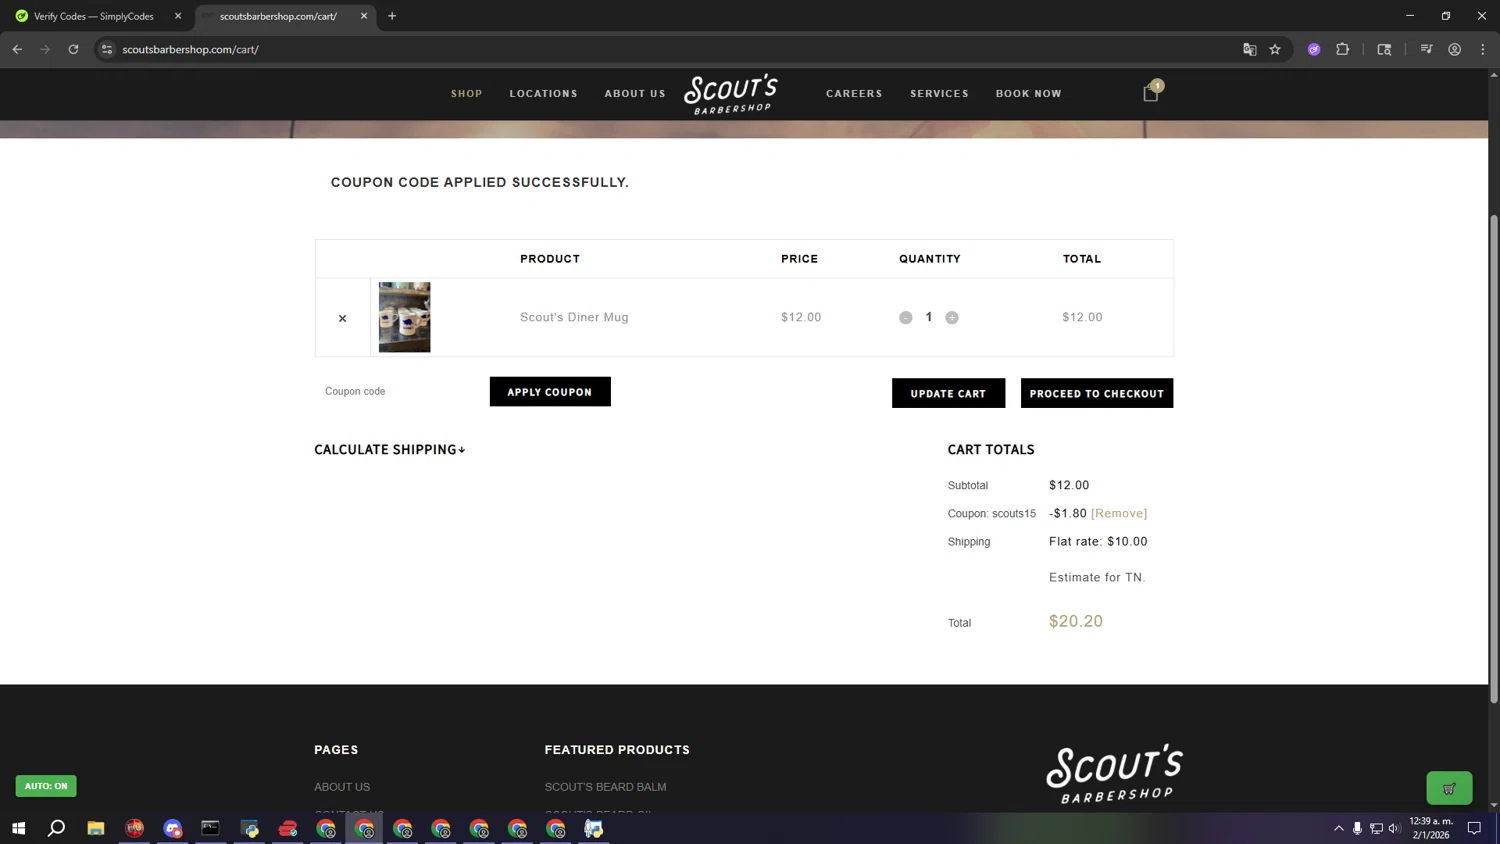
Task: Click PROCEED TO CHECKOUT
Action: pos(1097,393)
